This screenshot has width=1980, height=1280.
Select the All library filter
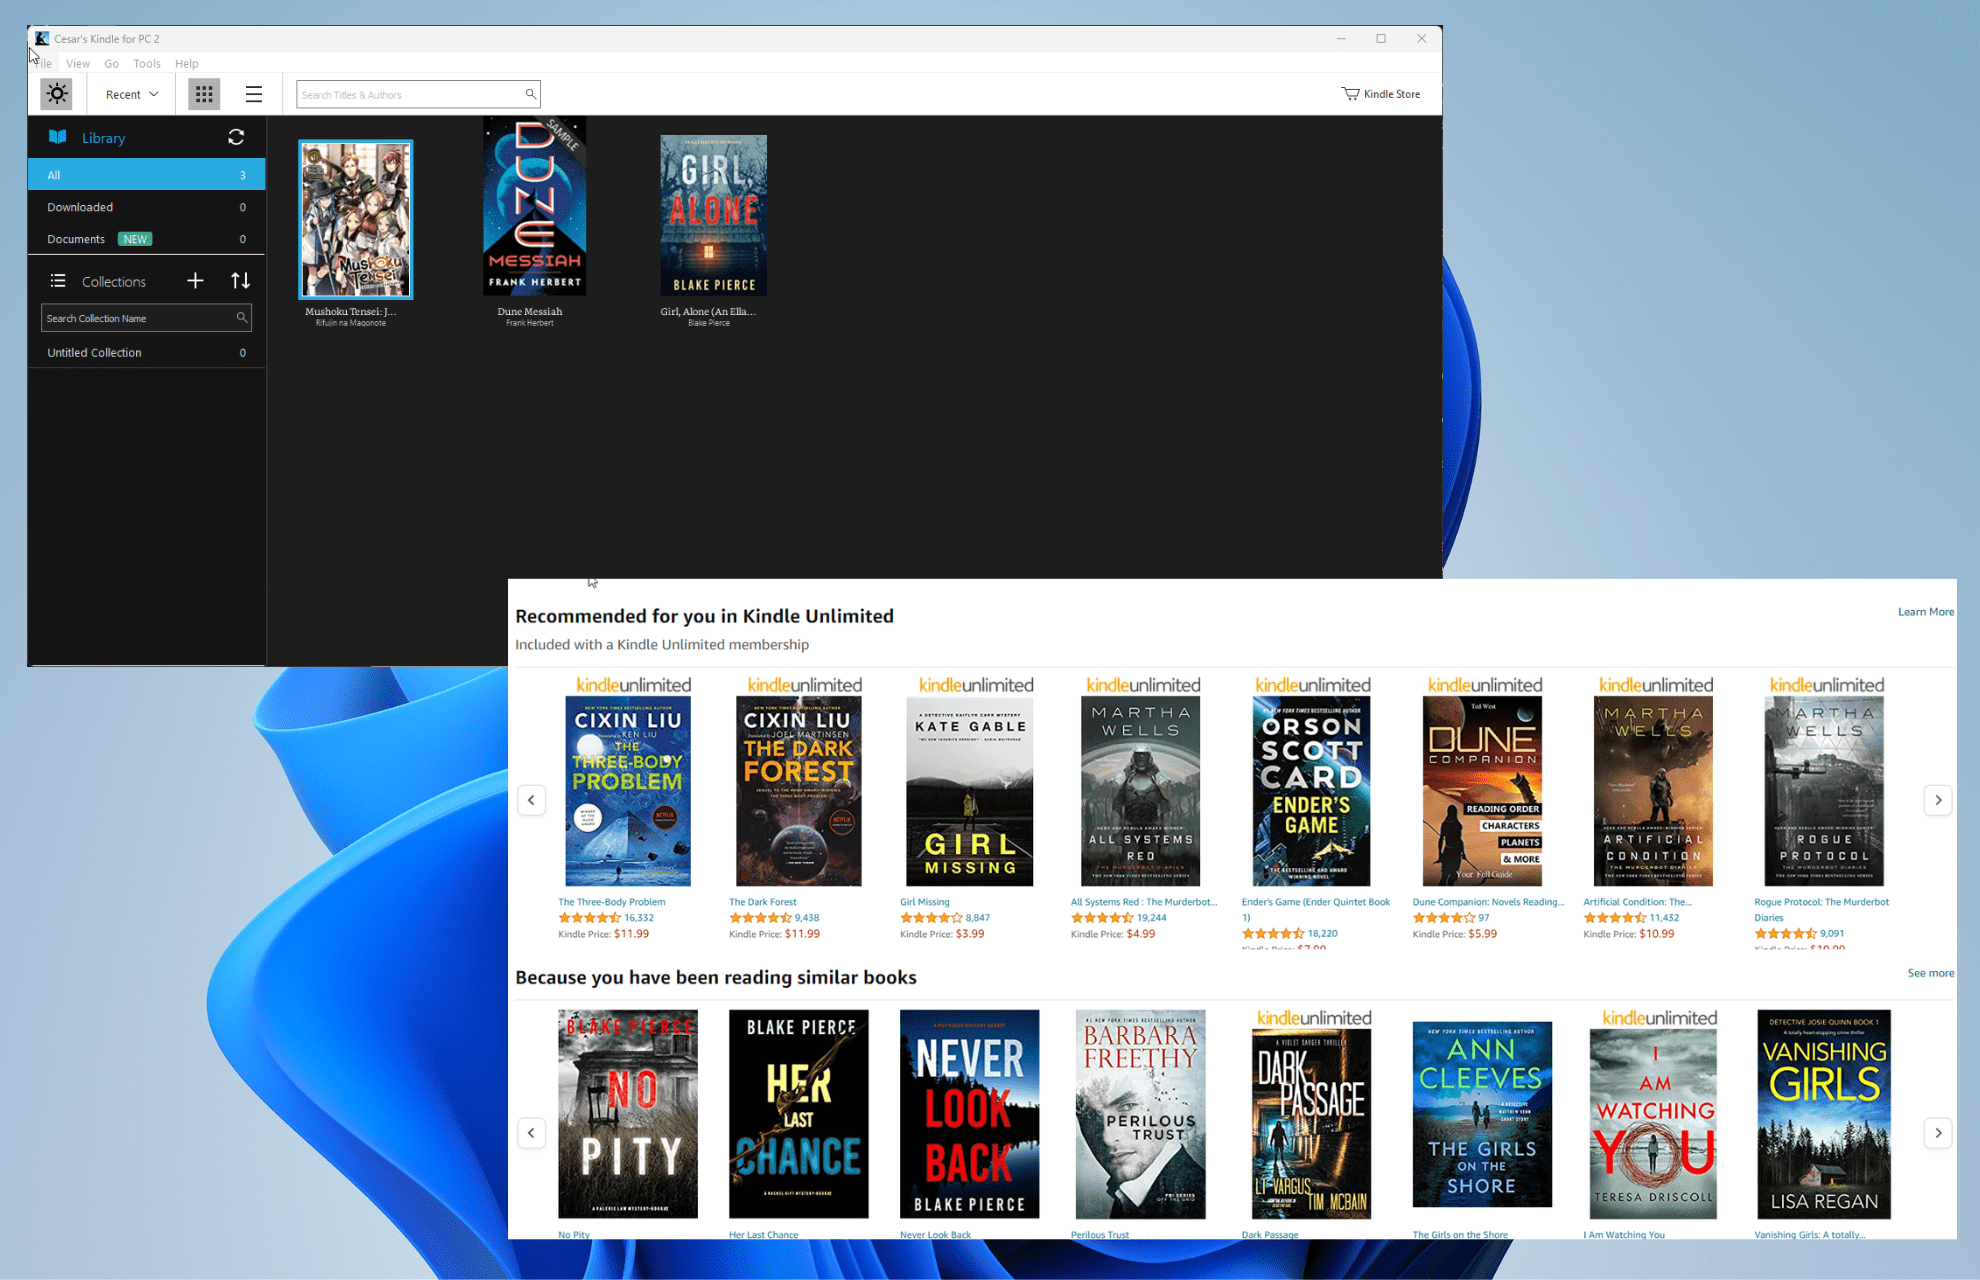(x=146, y=174)
